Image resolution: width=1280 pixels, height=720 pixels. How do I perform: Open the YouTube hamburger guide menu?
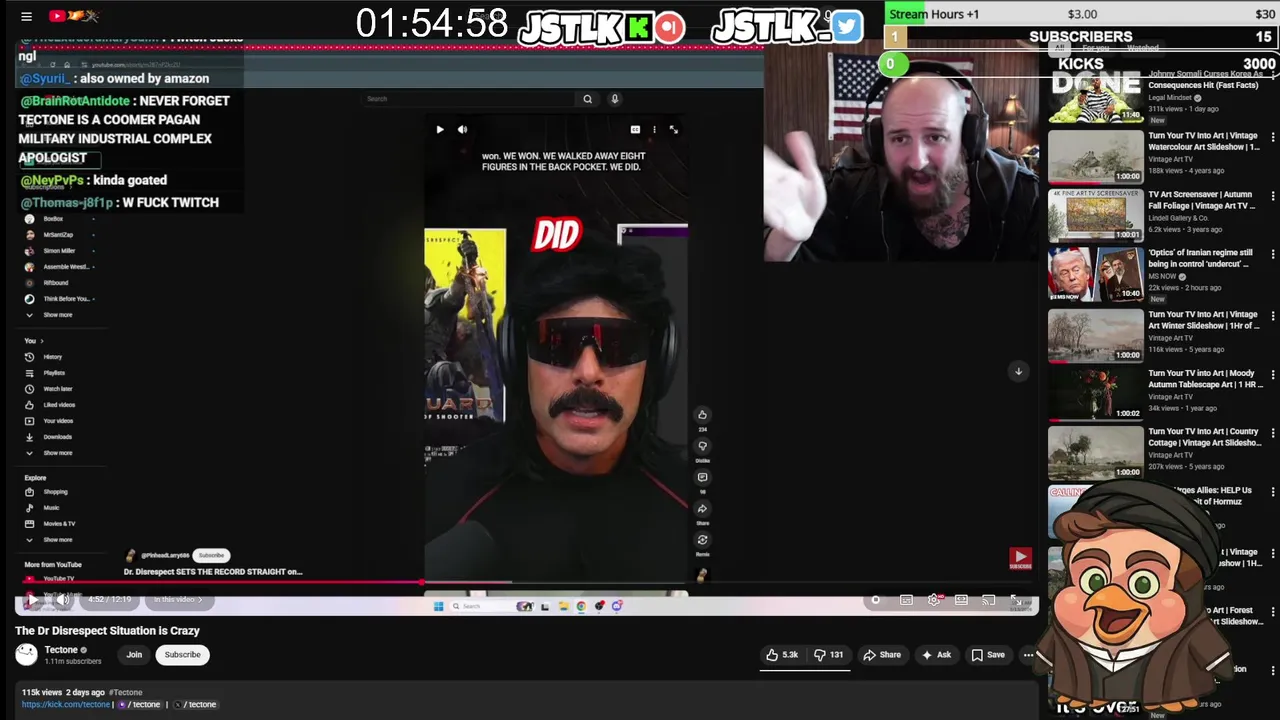pyautogui.click(x=27, y=16)
